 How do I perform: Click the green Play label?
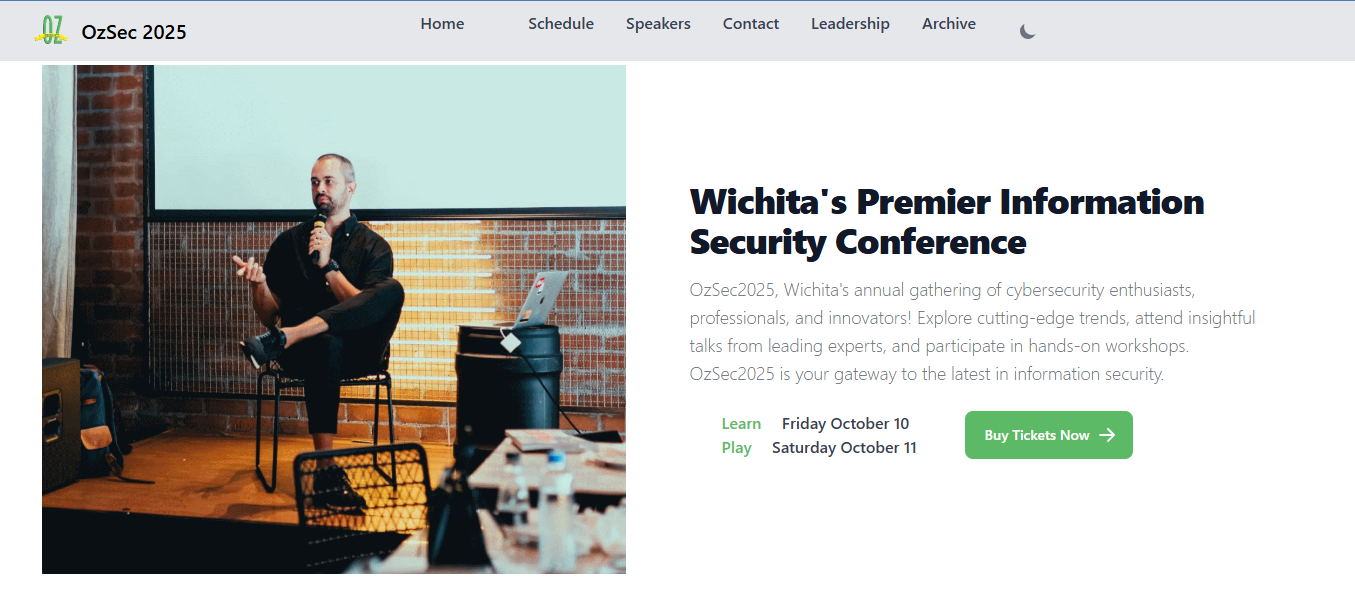tap(737, 448)
